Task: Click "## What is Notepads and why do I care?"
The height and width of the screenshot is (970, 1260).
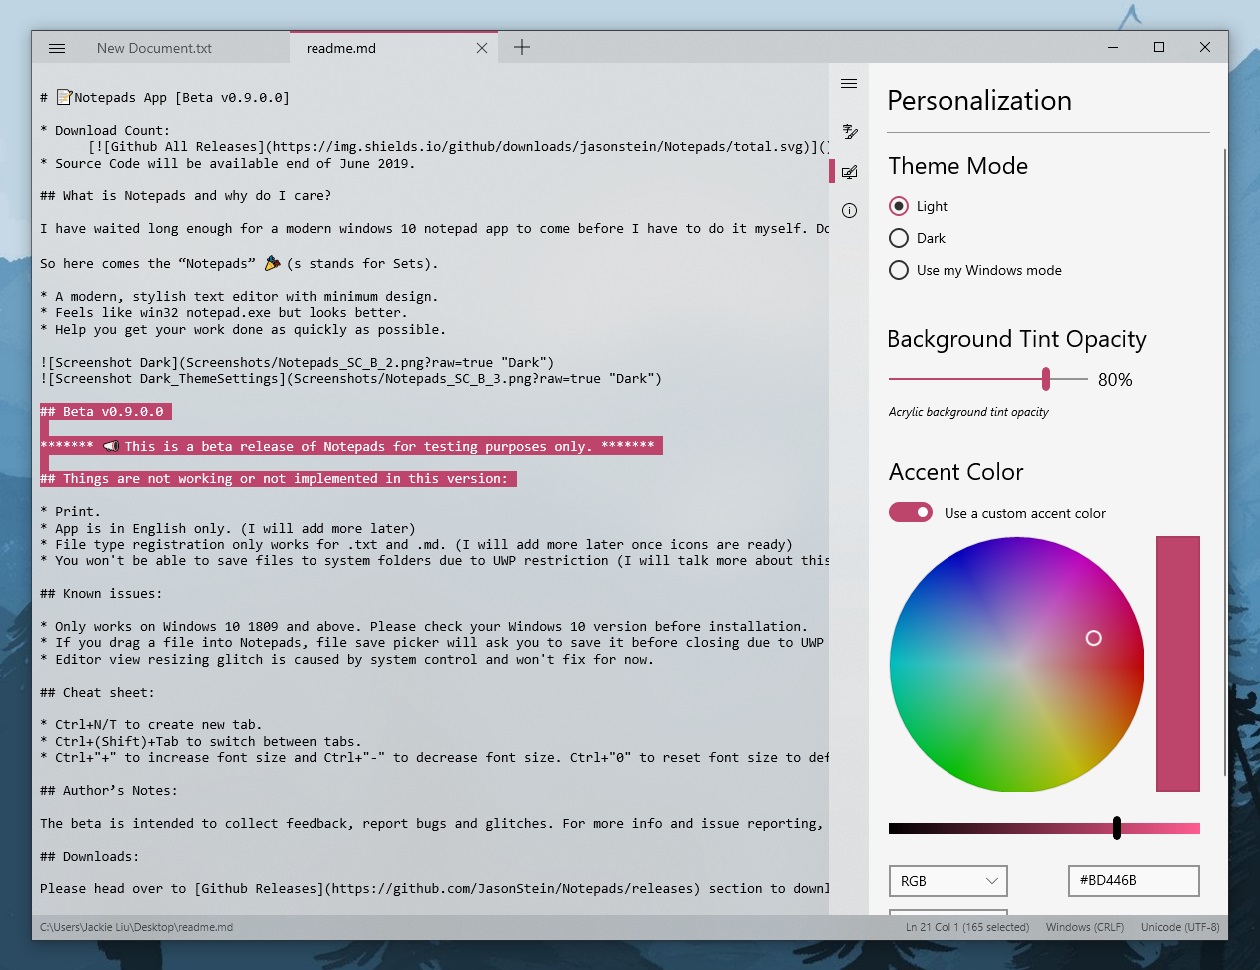Action: (185, 196)
